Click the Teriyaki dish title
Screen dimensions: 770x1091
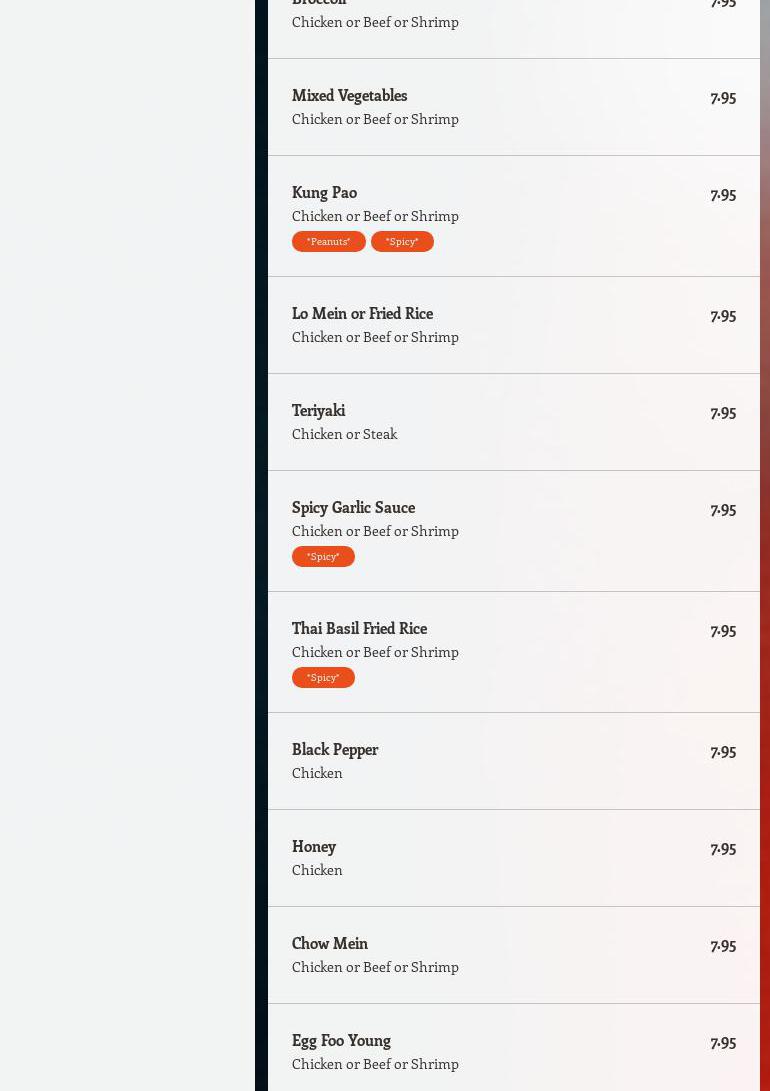pyautogui.click(x=318, y=410)
